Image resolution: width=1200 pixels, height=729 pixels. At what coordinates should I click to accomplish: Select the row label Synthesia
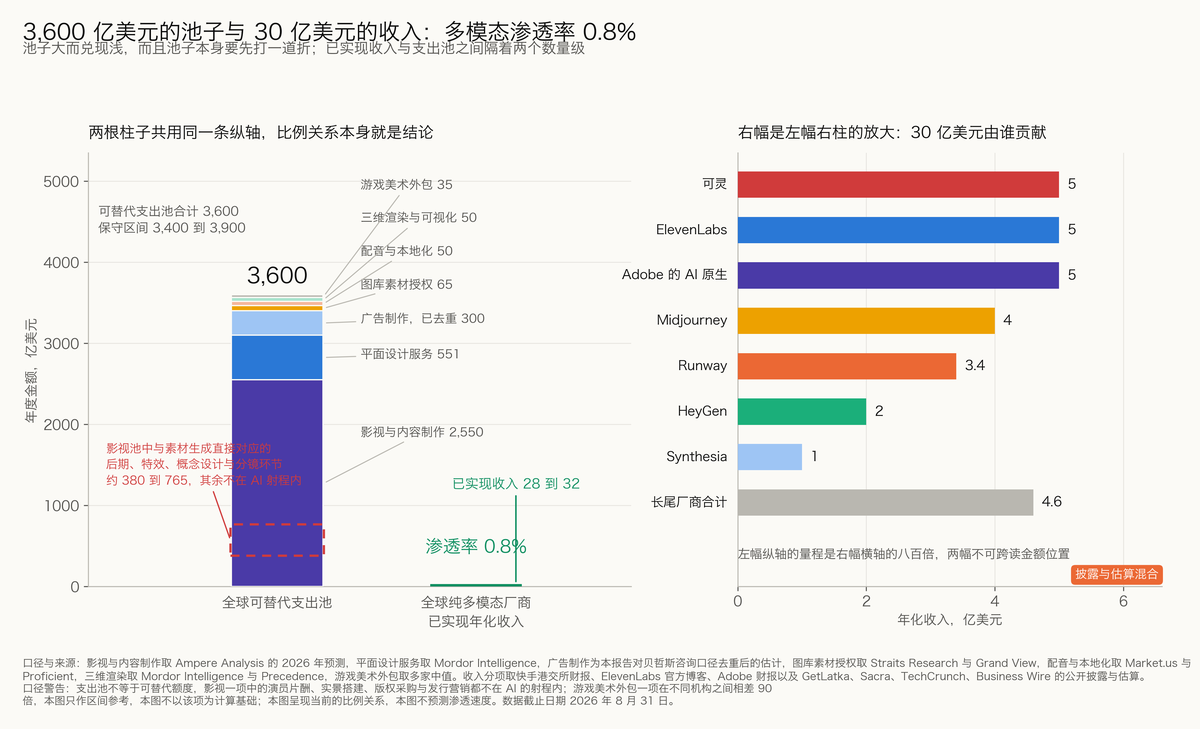[697, 457]
